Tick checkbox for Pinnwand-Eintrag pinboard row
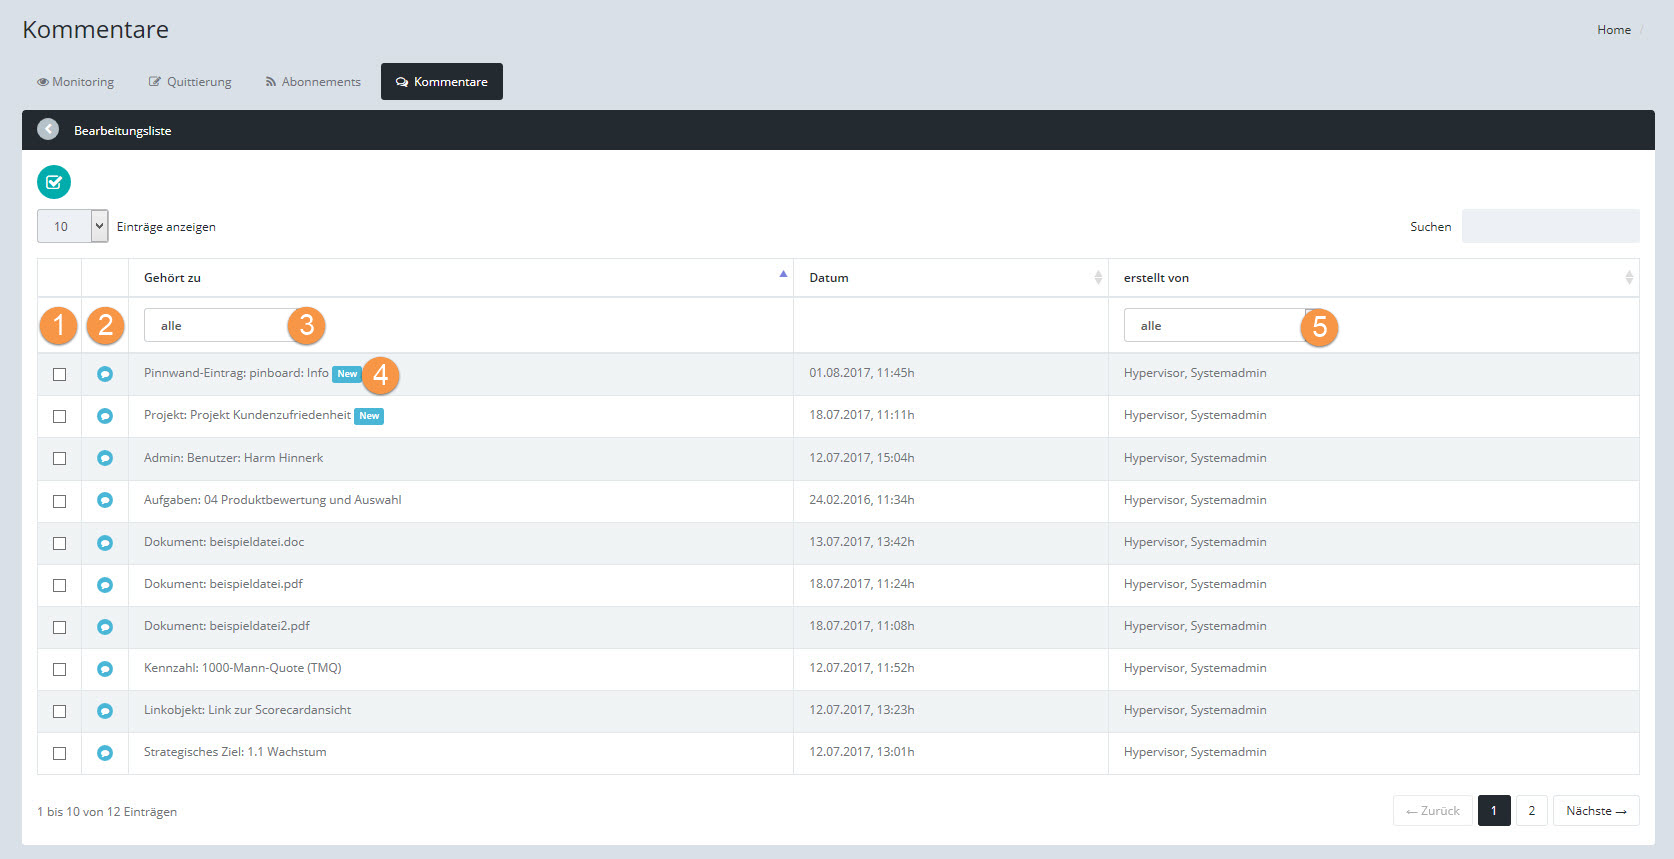 pyautogui.click(x=60, y=374)
